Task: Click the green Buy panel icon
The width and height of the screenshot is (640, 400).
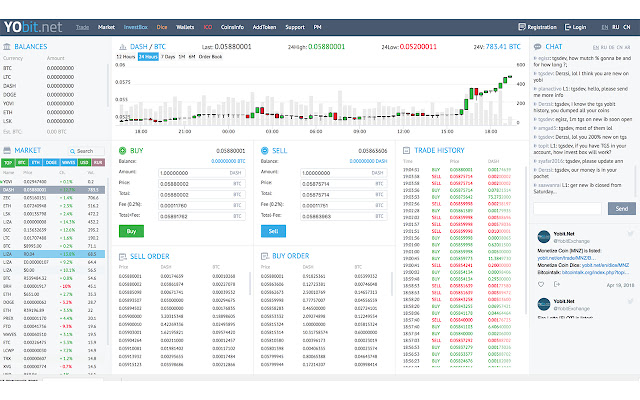Action: (122, 151)
